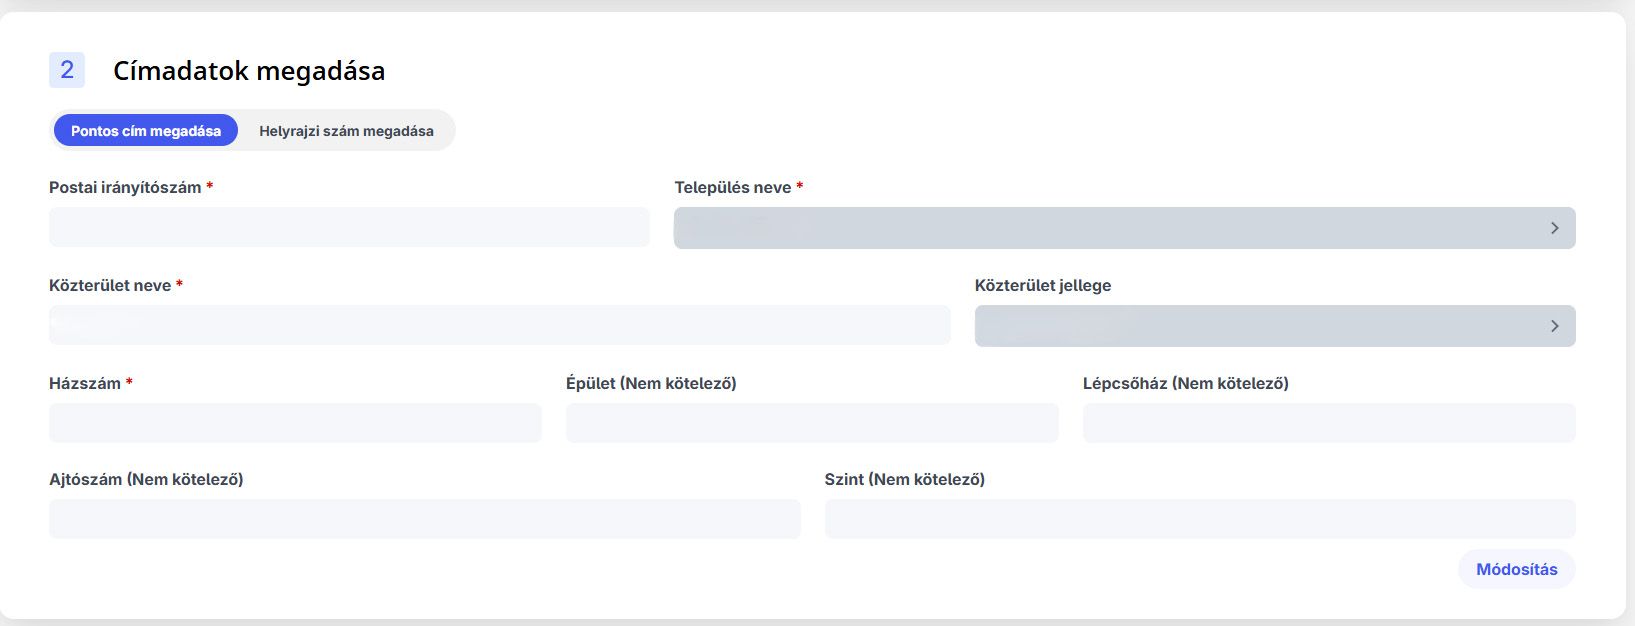The image size is (1635, 626).
Task: Click the Házszám field label
Action: (85, 383)
